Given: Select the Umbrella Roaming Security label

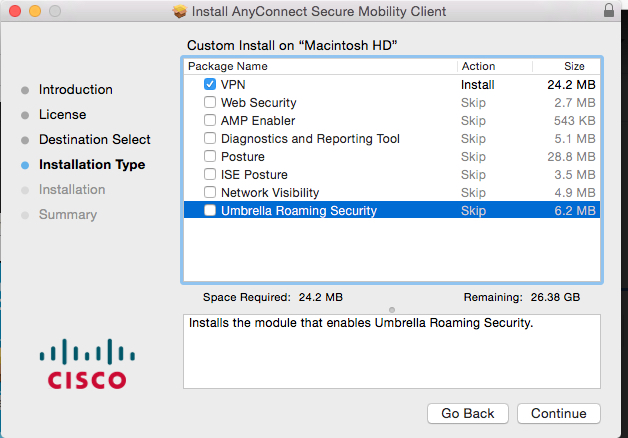Looking at the screenshot, I should point(299,211).
